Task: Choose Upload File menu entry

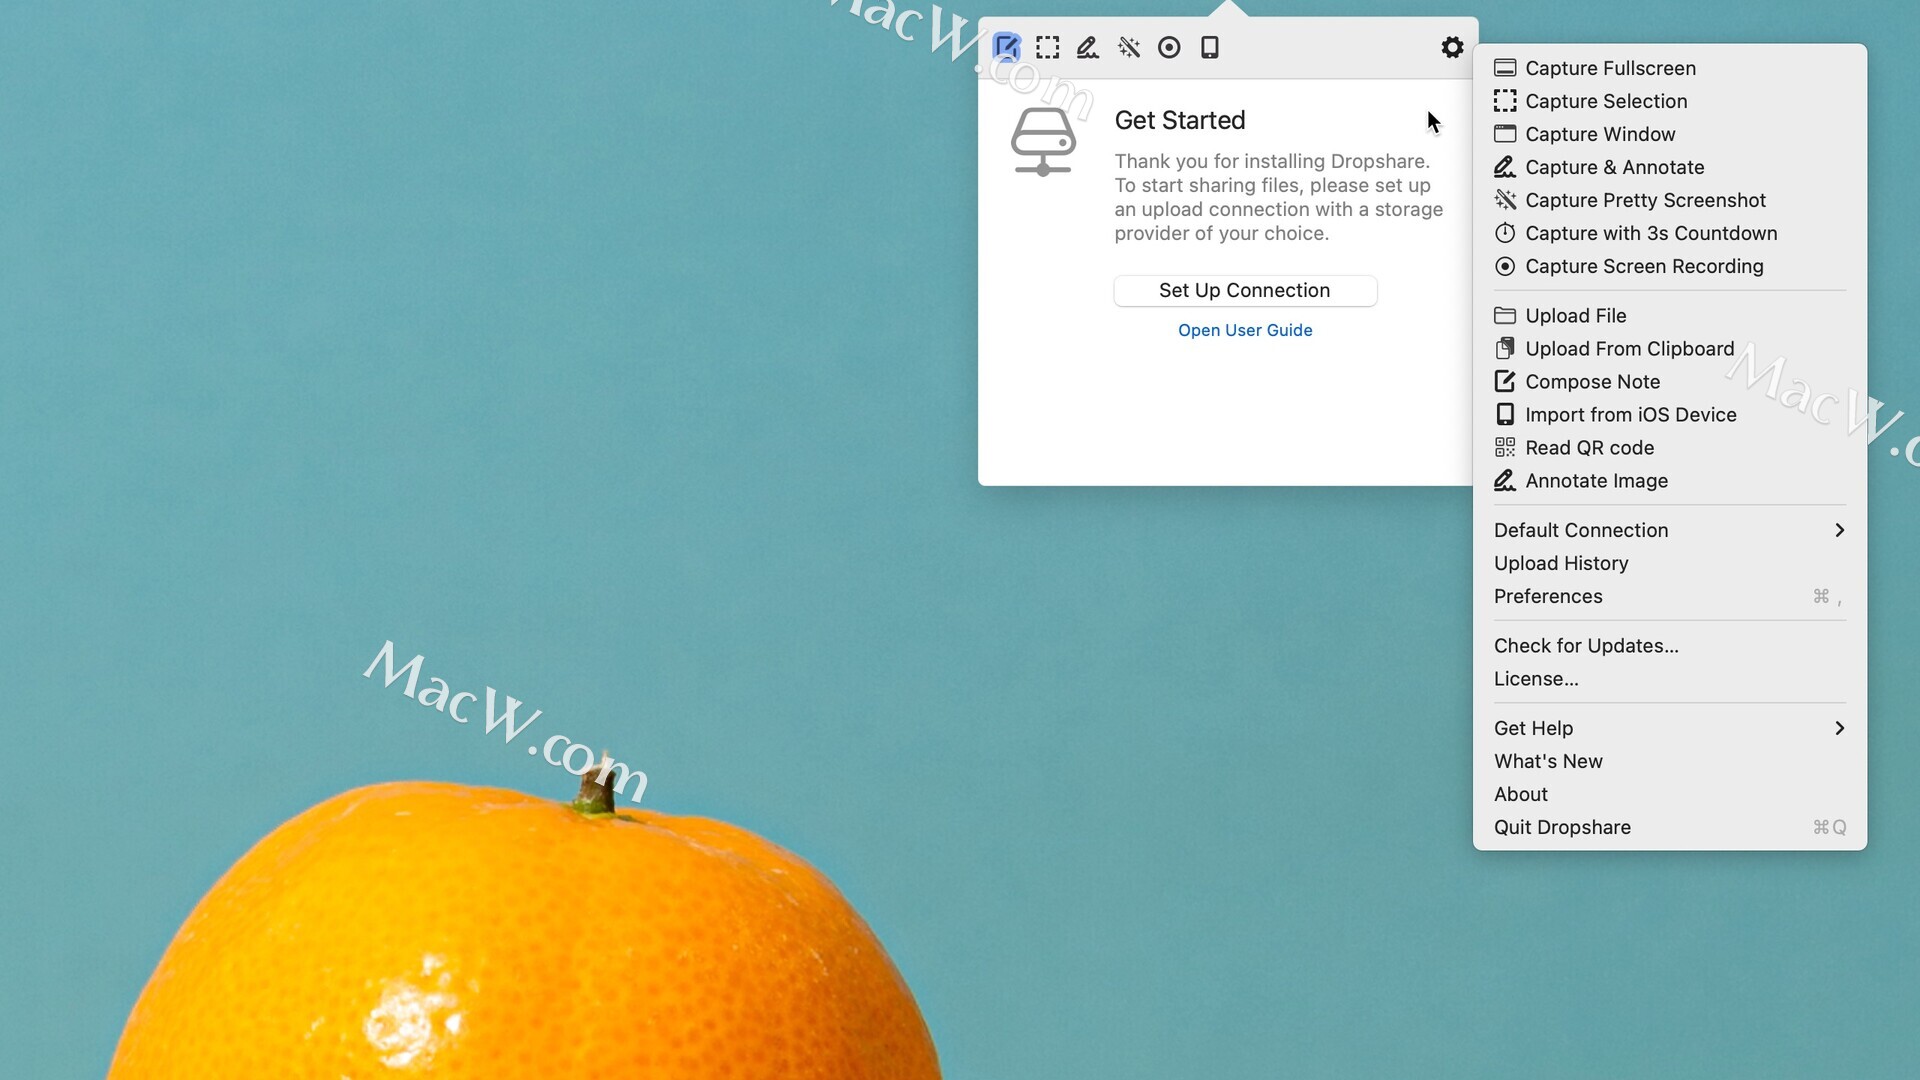Action: click(1670, 315)
